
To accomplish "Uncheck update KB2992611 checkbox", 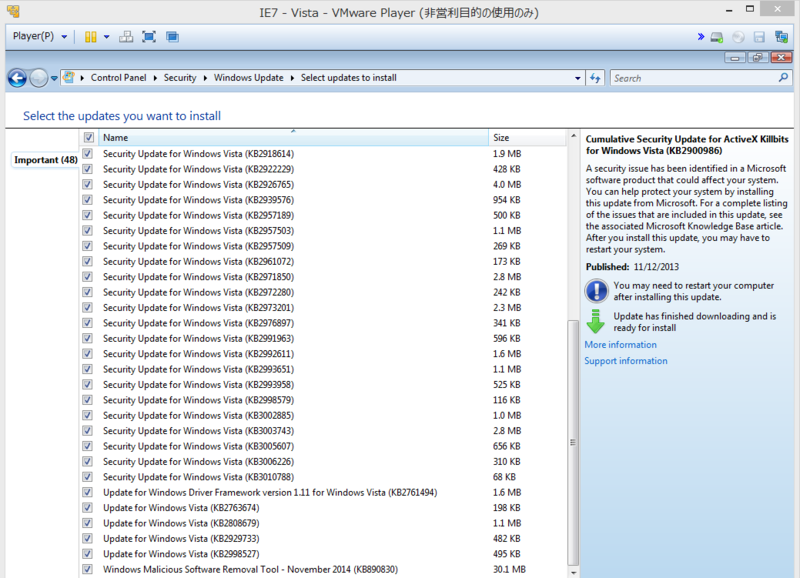I will pyautogui.click(x=88, y=354).
